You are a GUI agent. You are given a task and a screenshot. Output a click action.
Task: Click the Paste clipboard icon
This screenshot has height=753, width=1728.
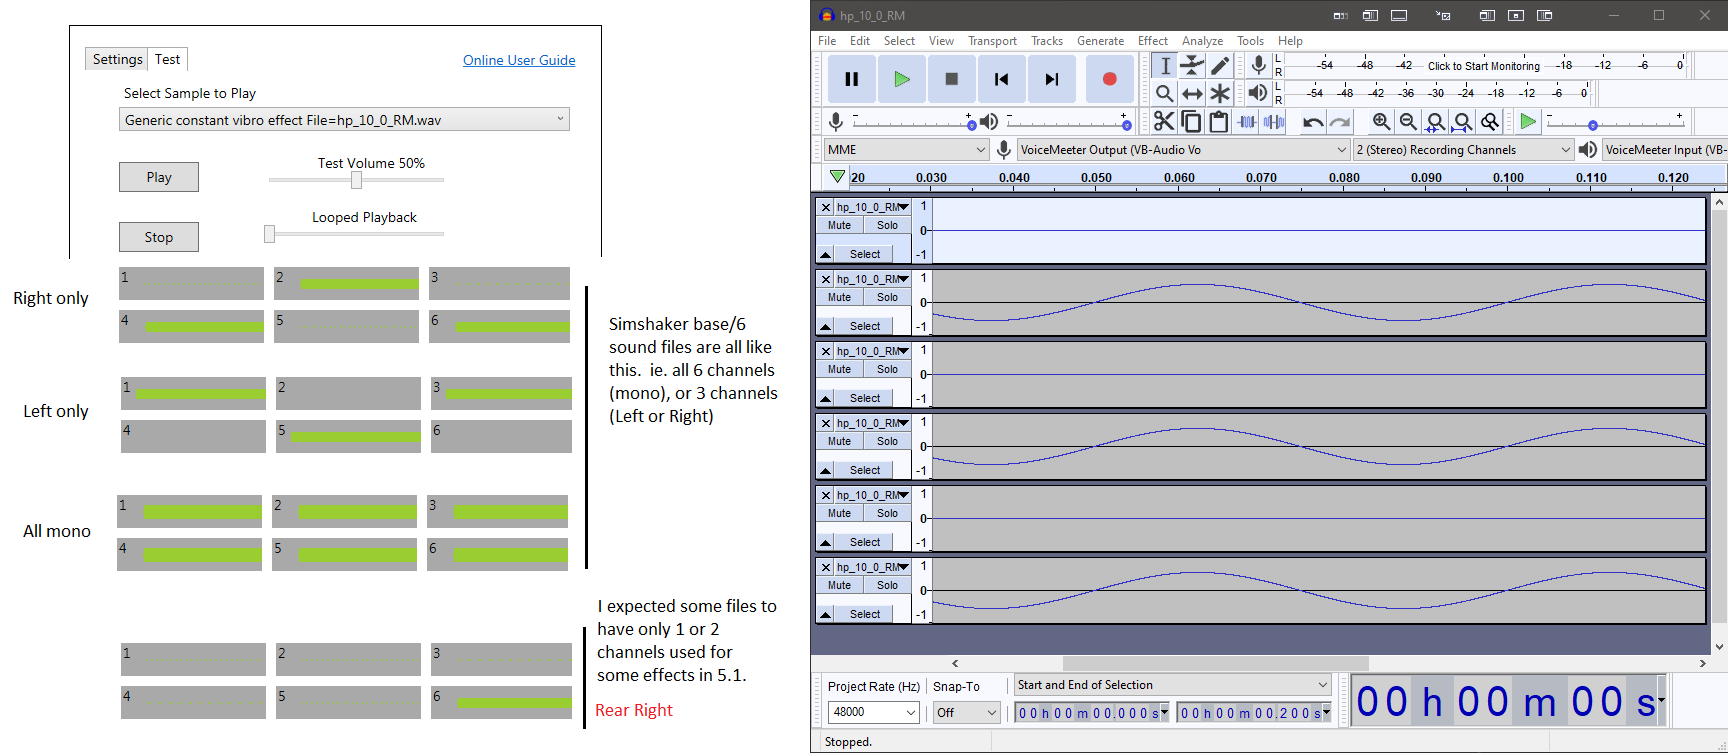tap(1218, 121)
